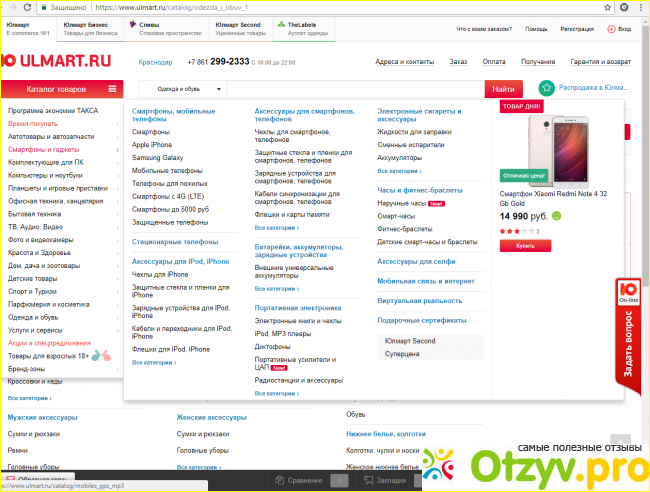650x492 pixels.
Task: Switch to the Юлмарт Second tab
Action: click(x=238, y=25)
